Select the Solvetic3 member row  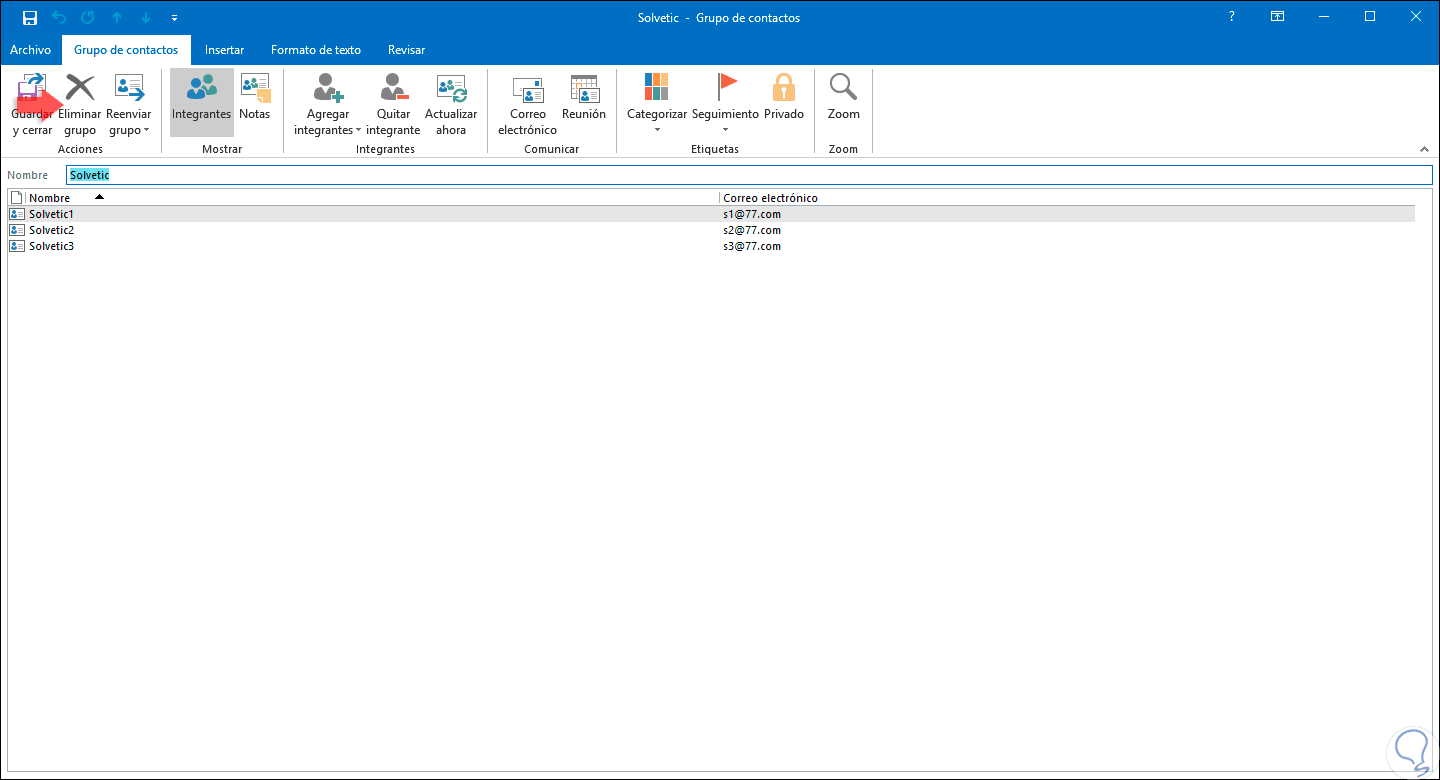(x=712, y=246)
